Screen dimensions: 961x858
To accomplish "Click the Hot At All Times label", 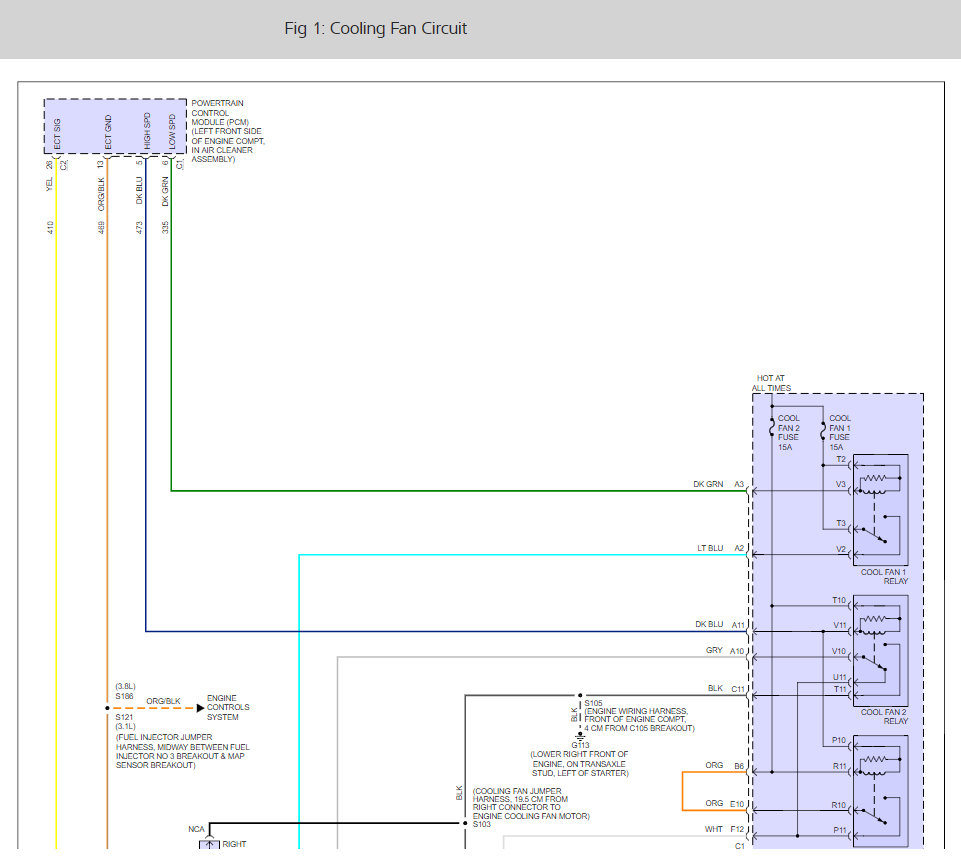I will tap(771, 383).
